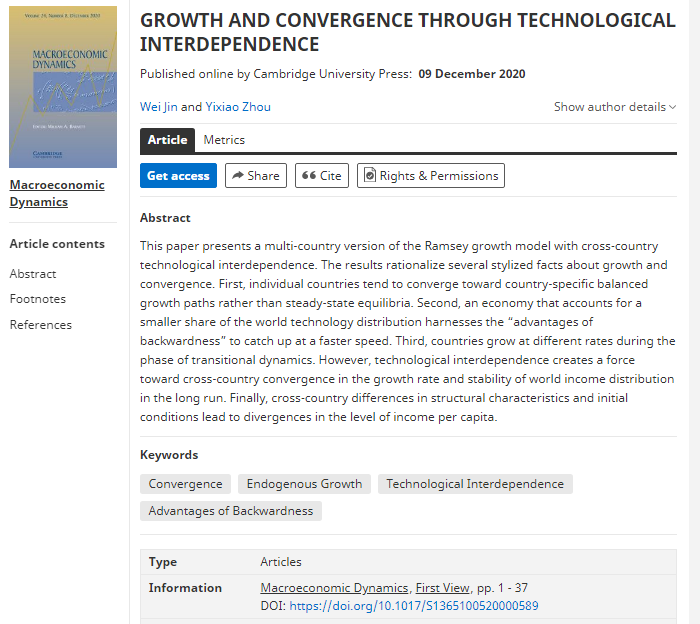Expand Show author details chevron
Viewport: 700px width, 624px height.
pos(672,108)
